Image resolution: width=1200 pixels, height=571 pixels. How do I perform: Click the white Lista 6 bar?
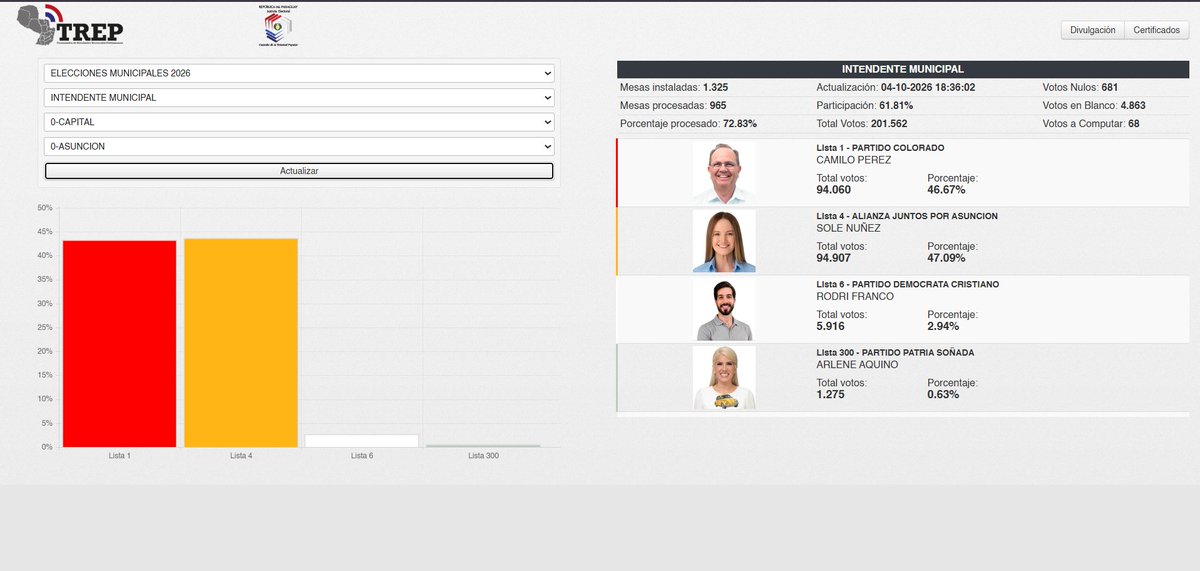[361, 440]
